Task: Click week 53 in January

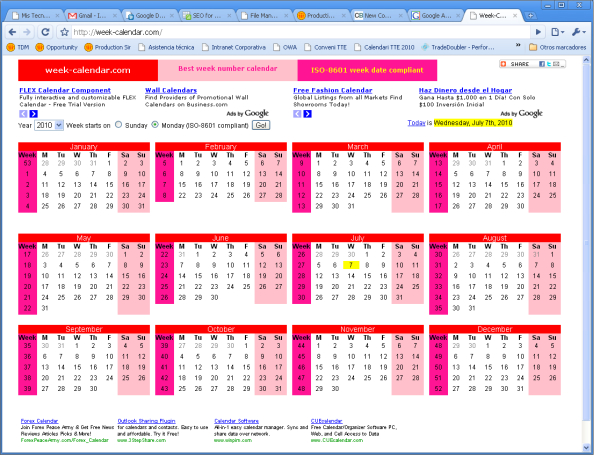Action: click(27, 163)
